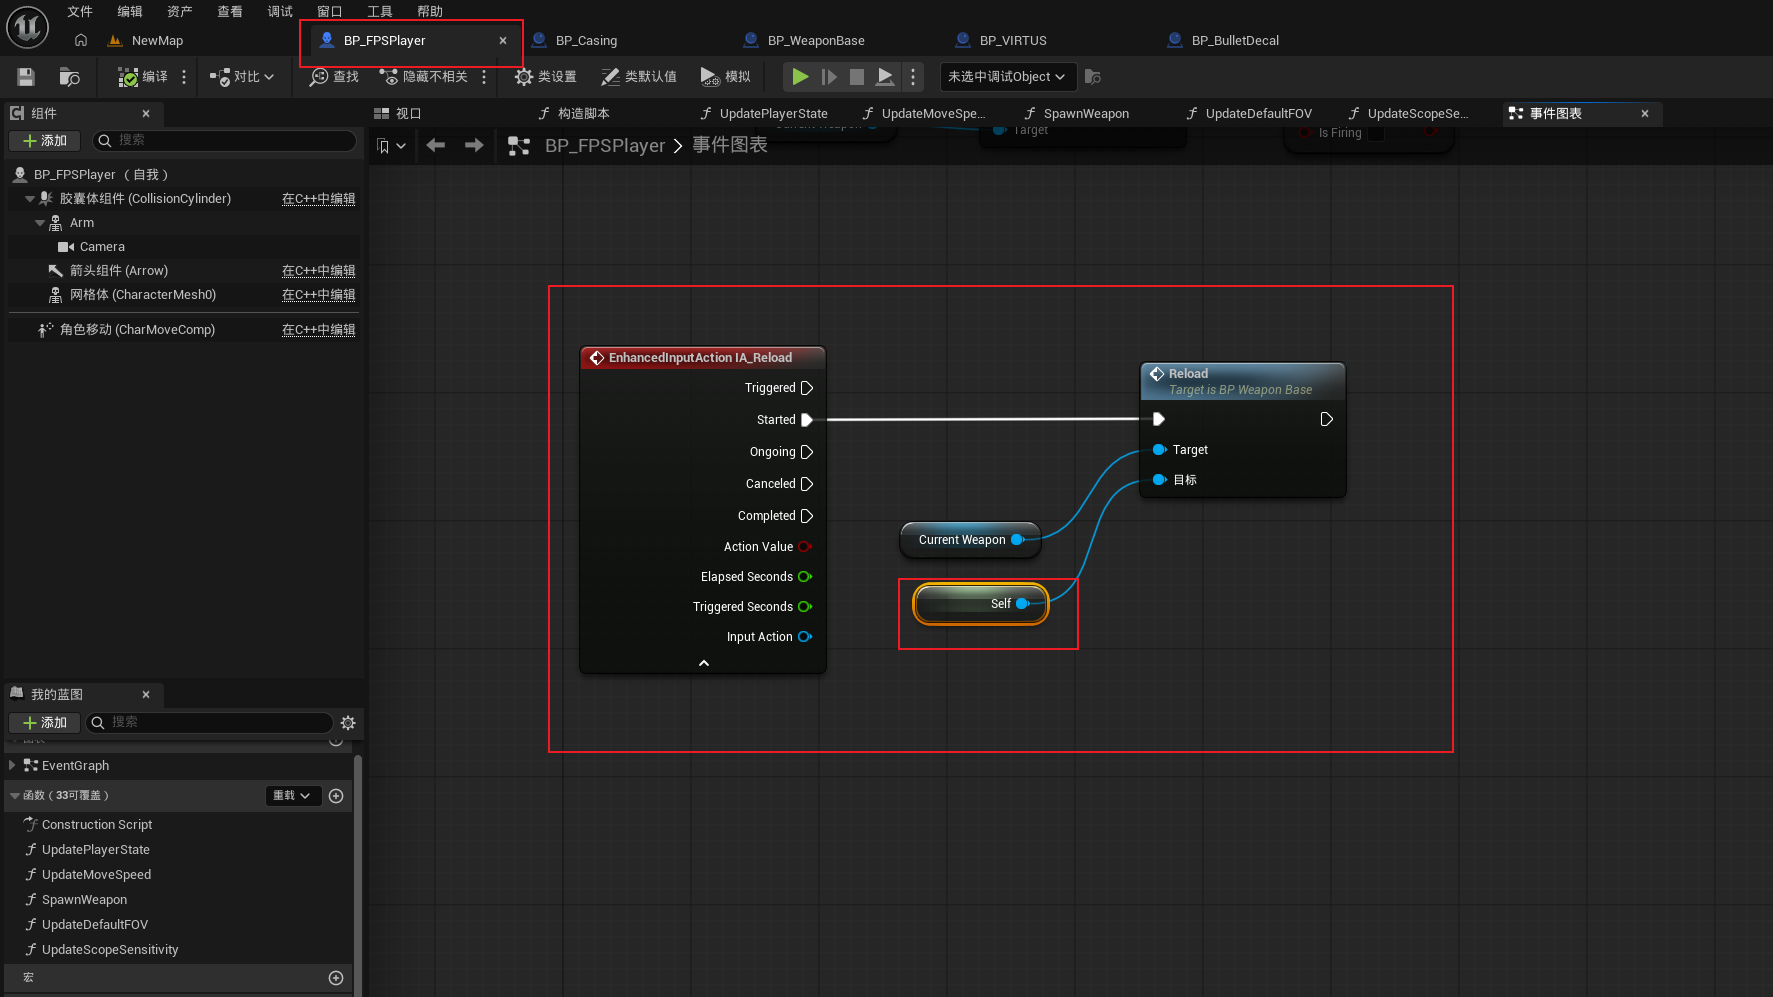Open the 工具 menu
Image resolution: width=1773 pixels, height=997 pixels.
coord(380,12)
